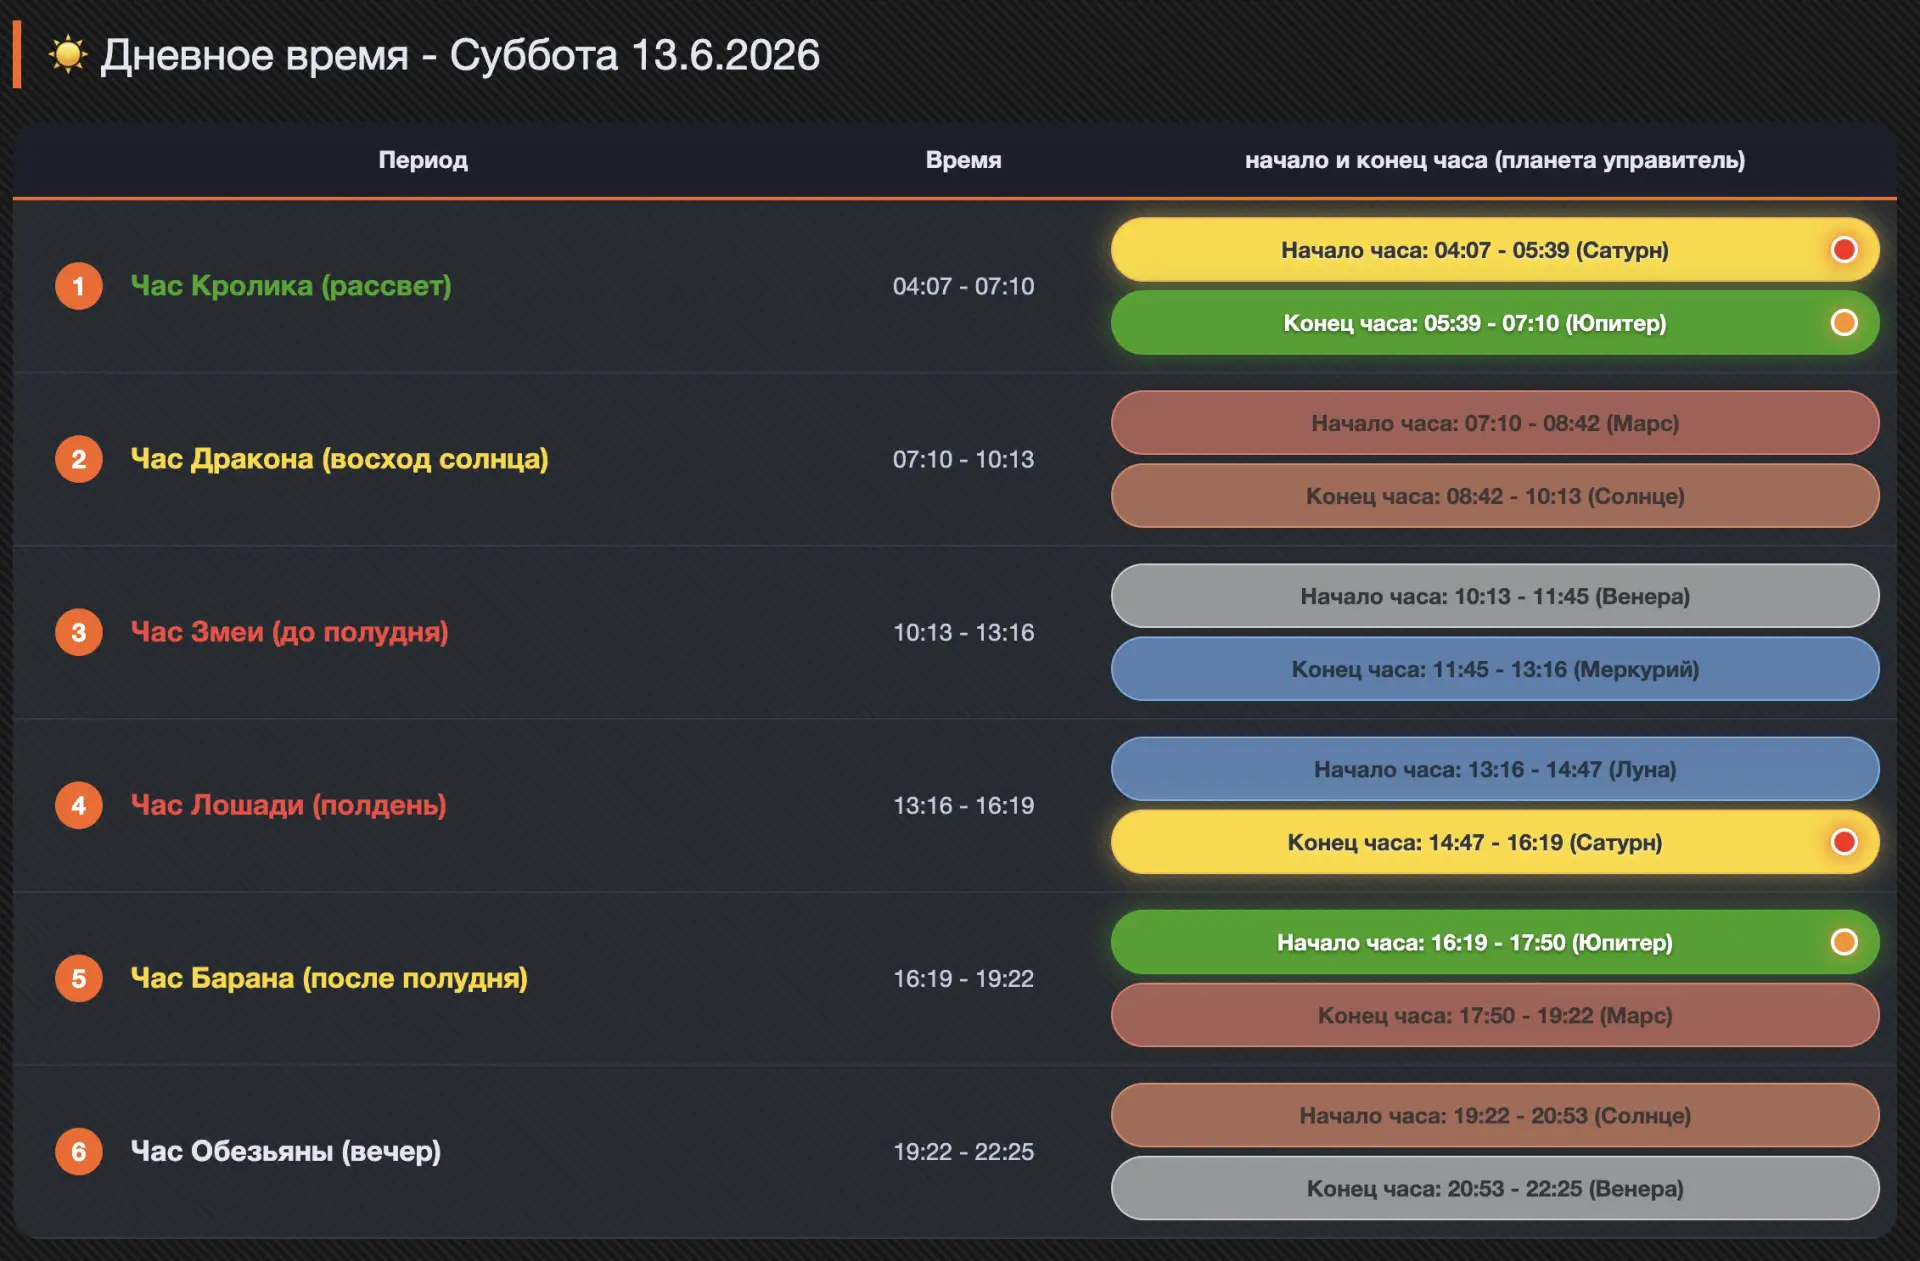Select the Начало часа 04:07 - 05:39 Сатурн bar

click(x=1495, y=250)
